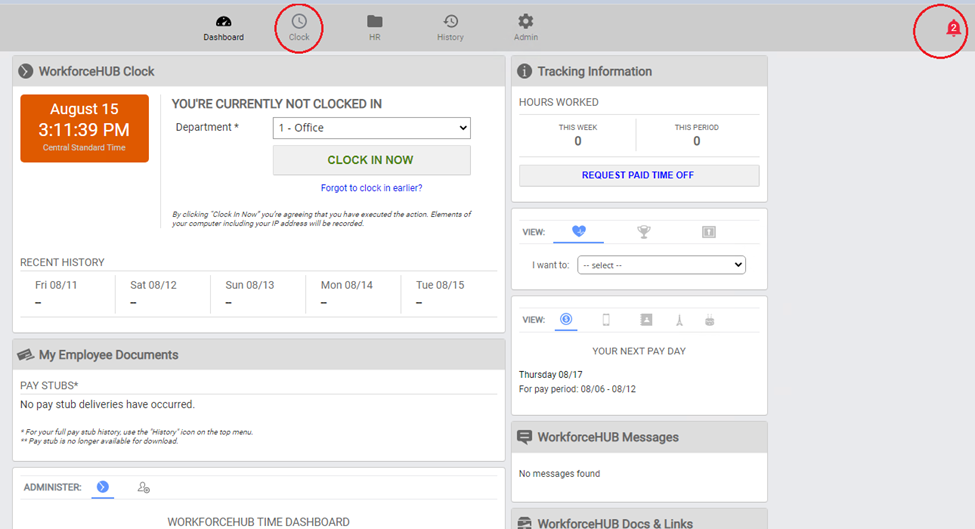This screenshot has height=529, width=975.
Task: Click the Tracking Information info icon
Action: click(x=524, y=71)
